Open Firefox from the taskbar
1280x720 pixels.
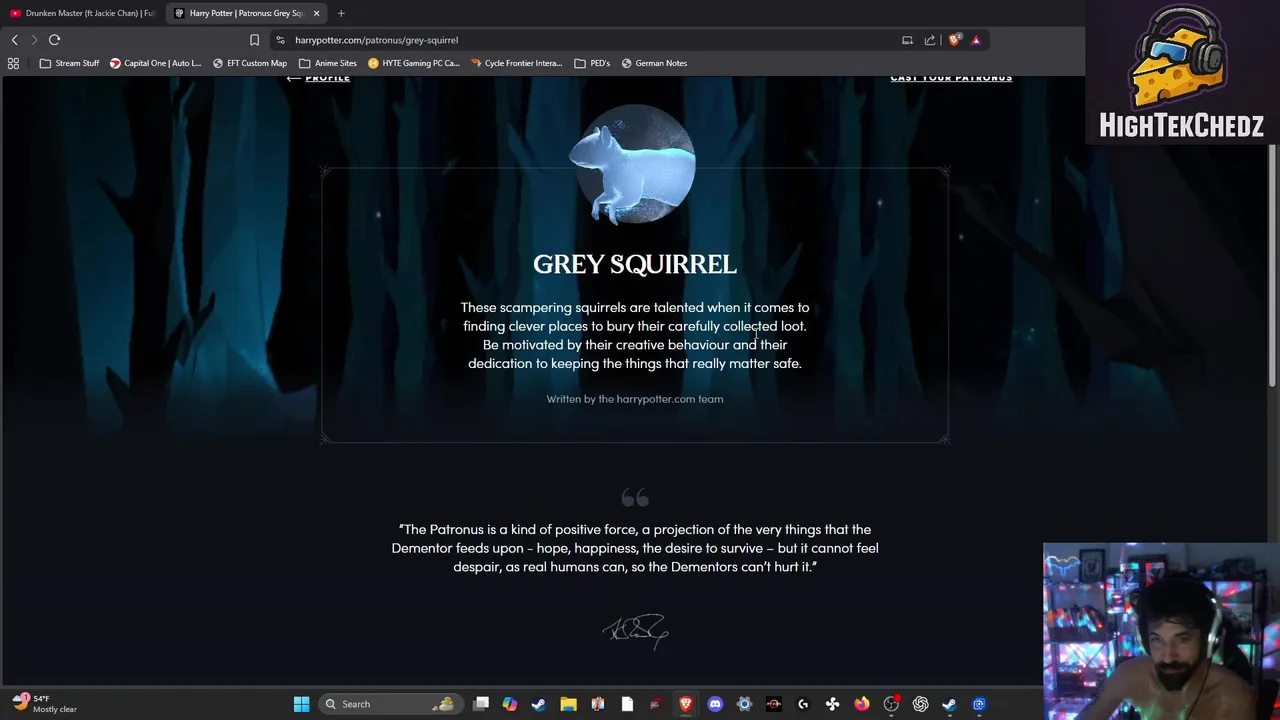pos(862,704)
